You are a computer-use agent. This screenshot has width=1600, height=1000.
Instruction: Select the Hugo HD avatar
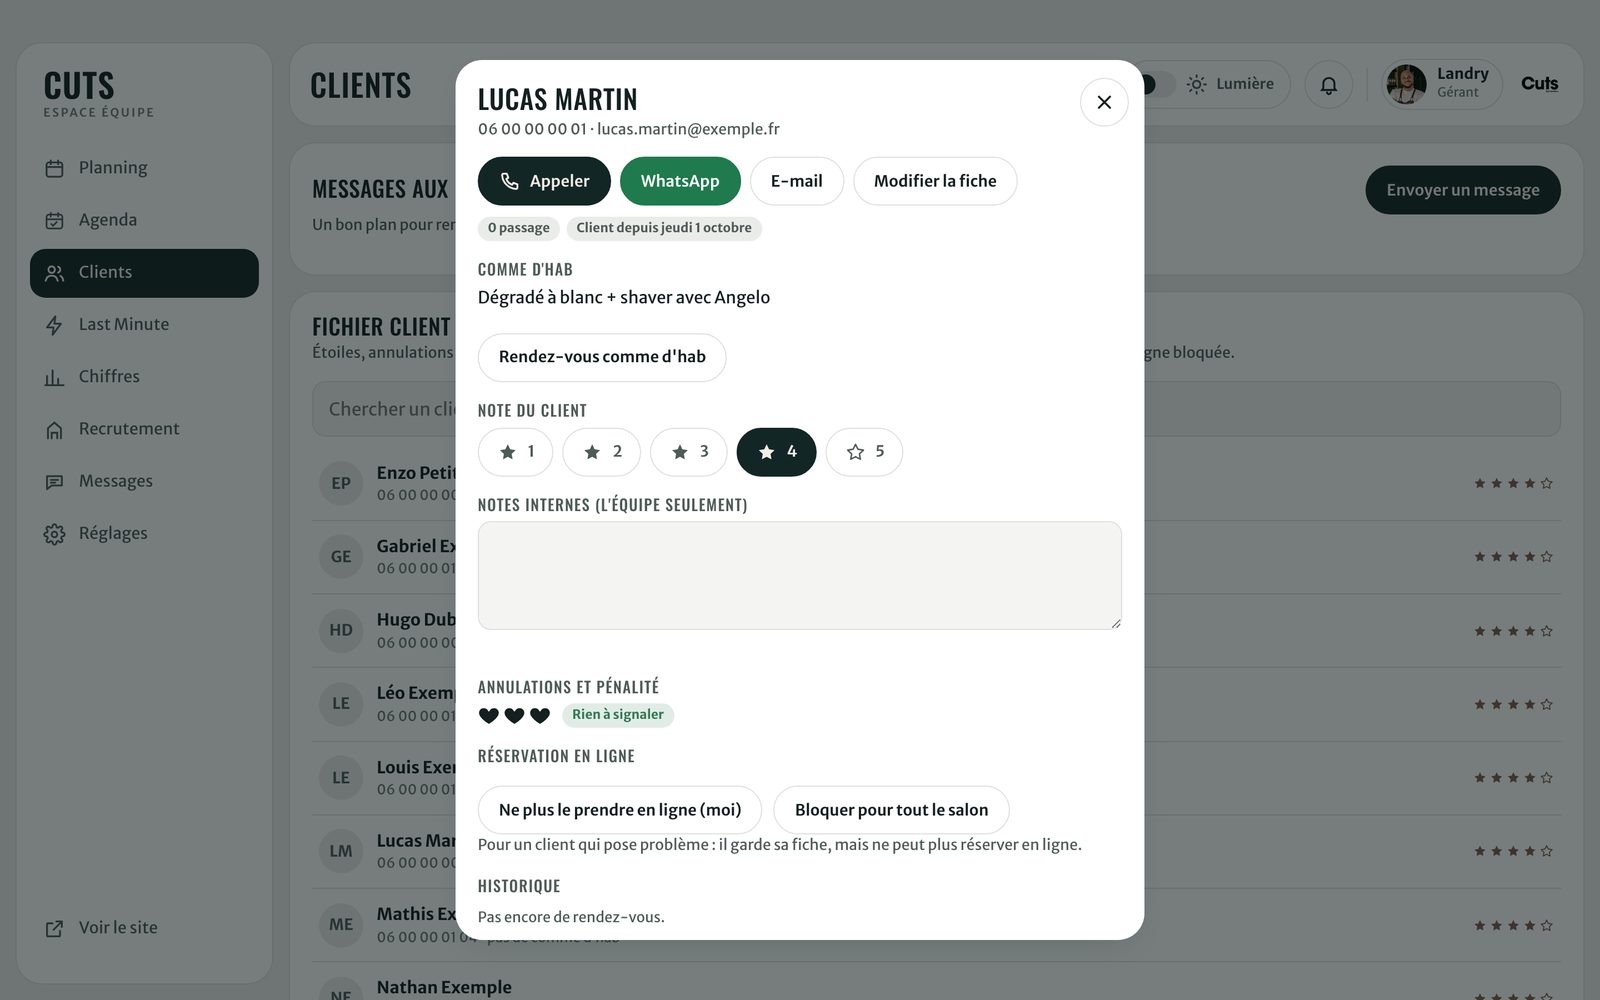(x=341, y=630)
